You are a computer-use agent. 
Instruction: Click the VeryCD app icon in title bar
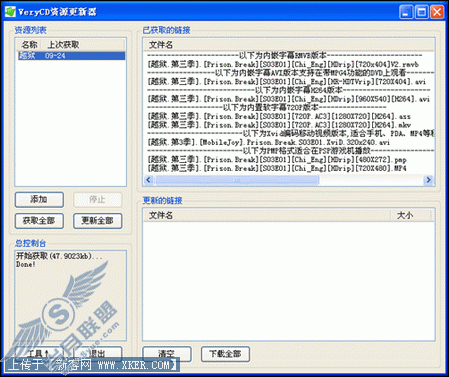[10, 12]
